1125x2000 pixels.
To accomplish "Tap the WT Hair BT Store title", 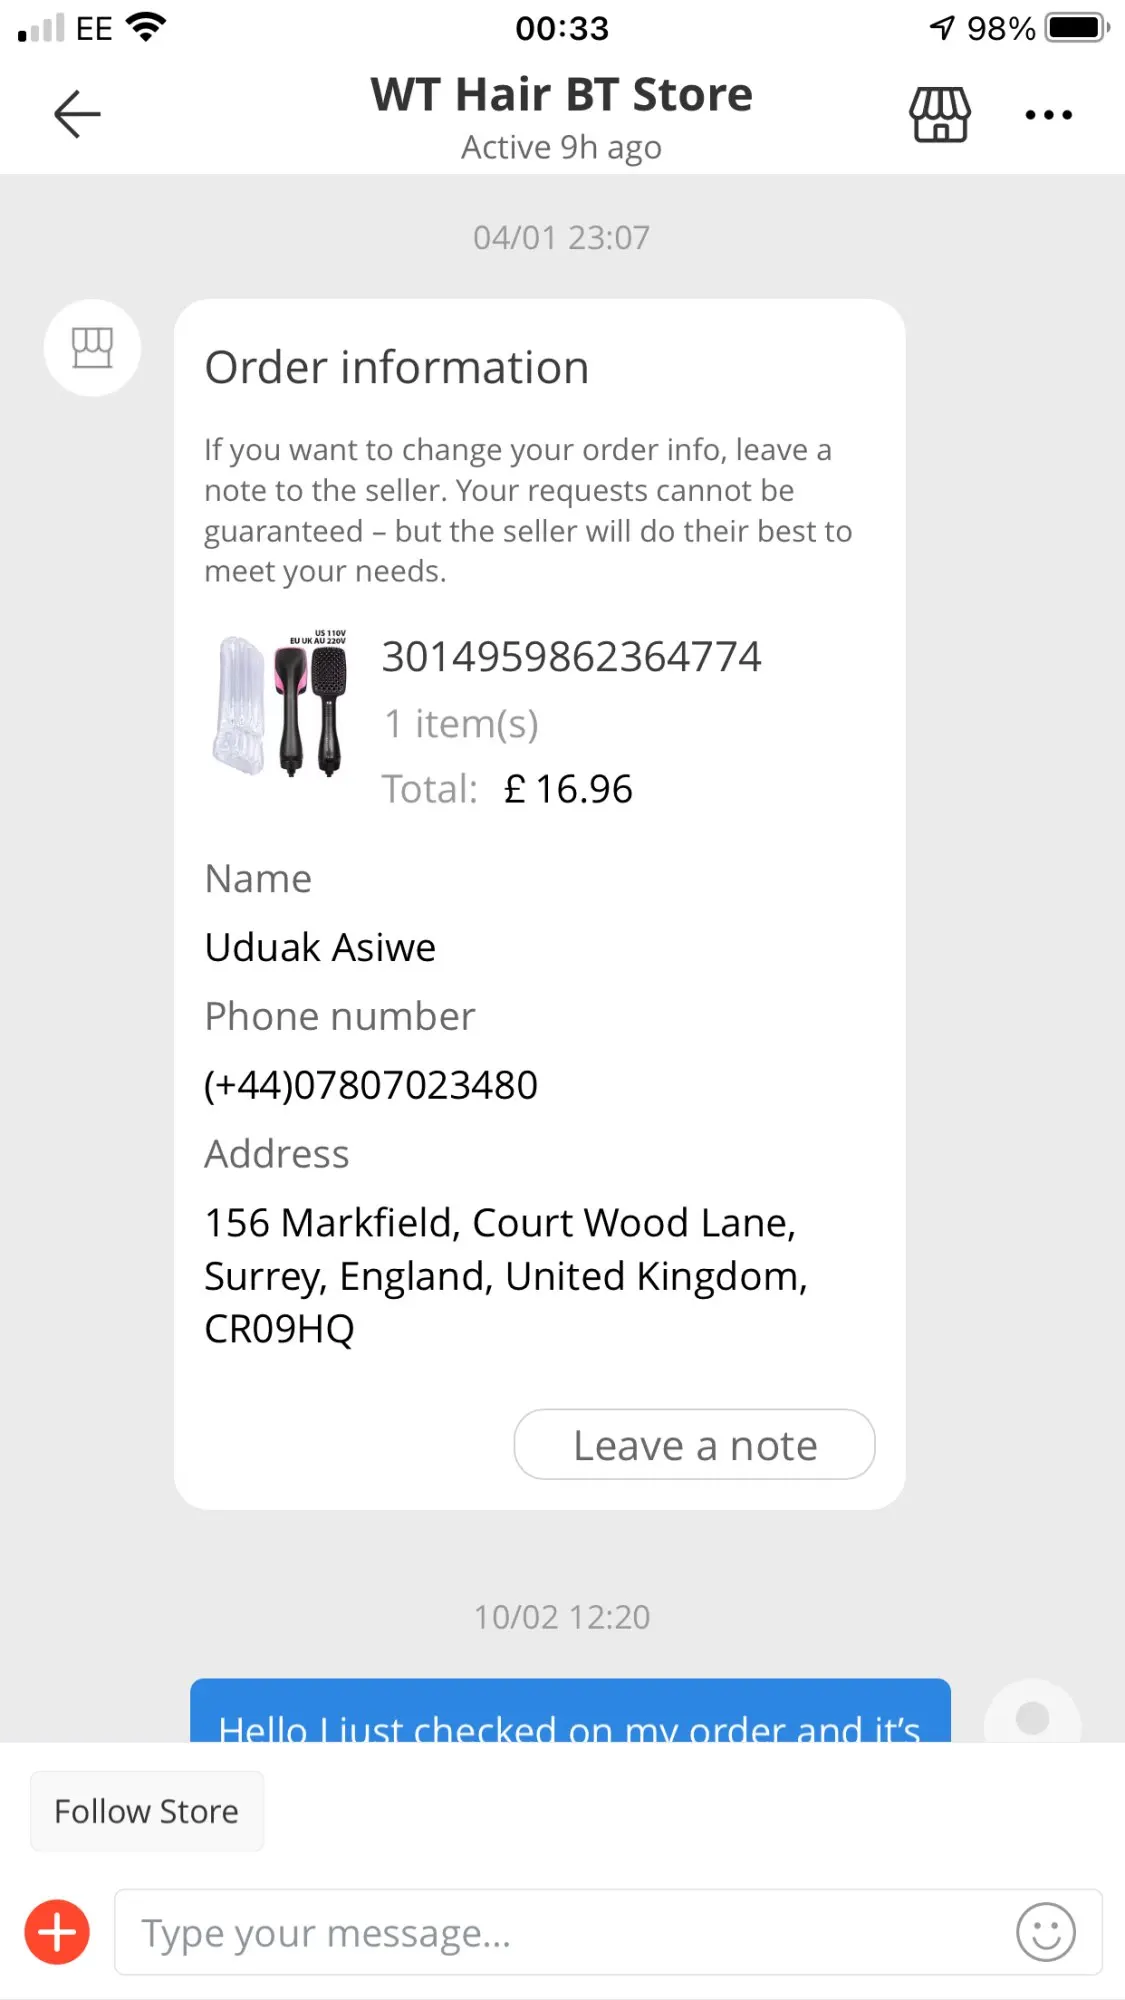I will 561,95.
